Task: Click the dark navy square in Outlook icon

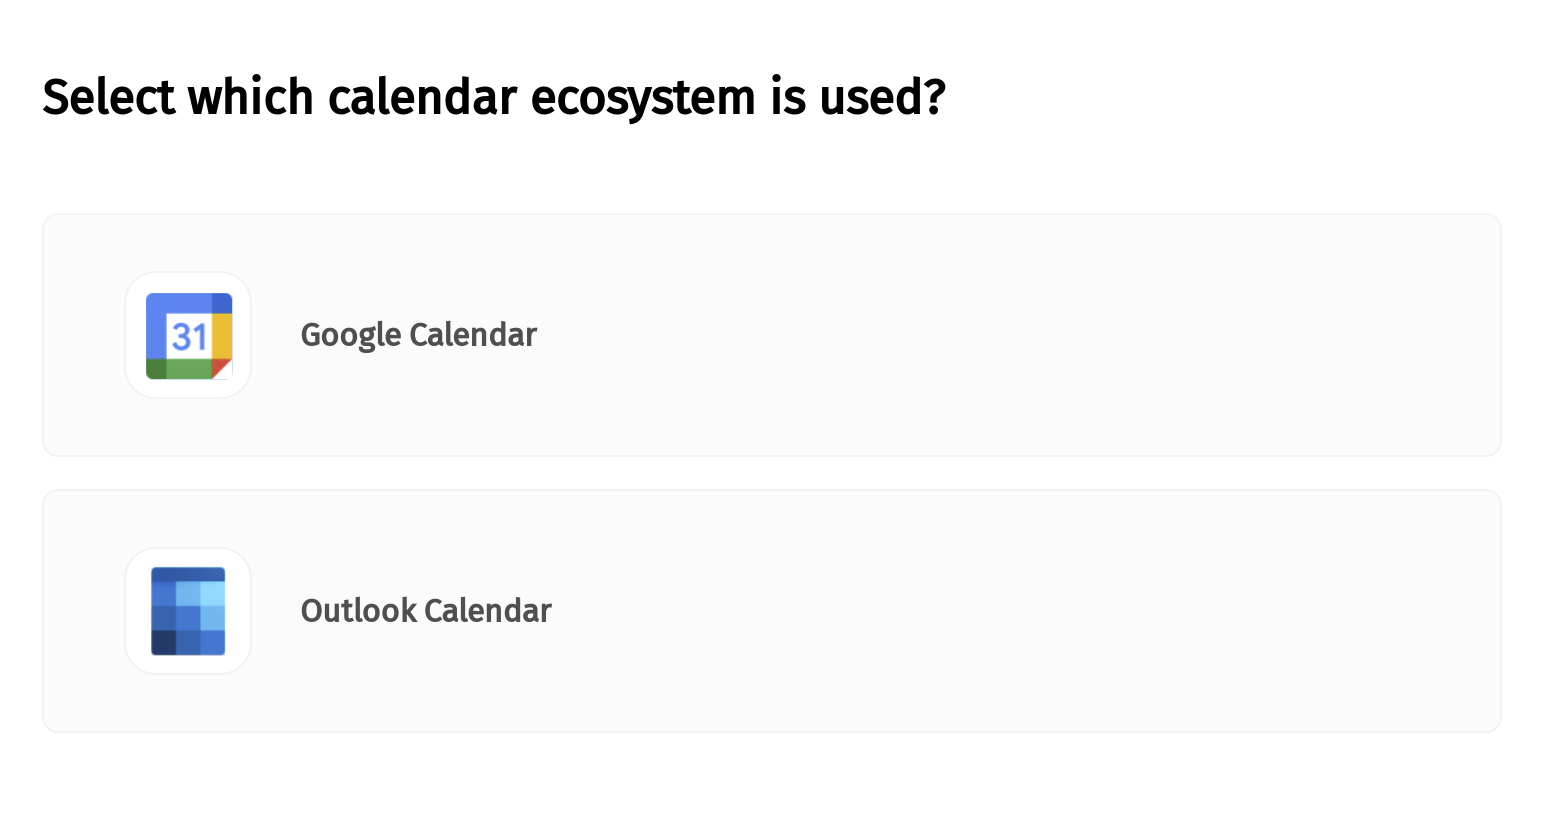Action: (163, 643)
